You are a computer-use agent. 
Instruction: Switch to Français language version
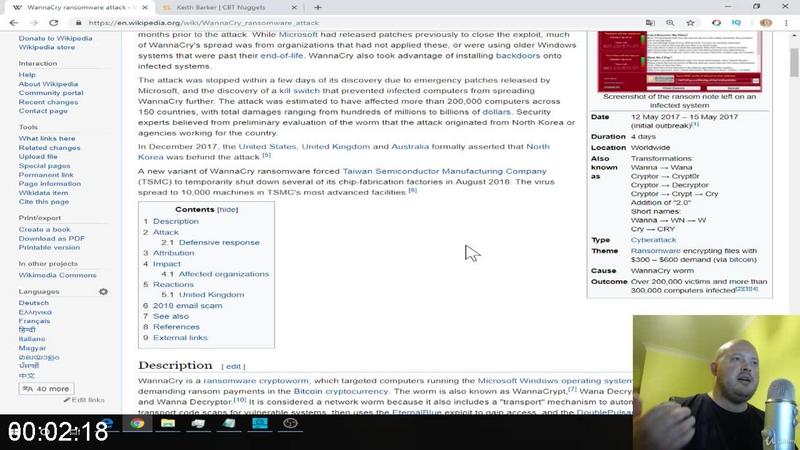click(34, 321)
